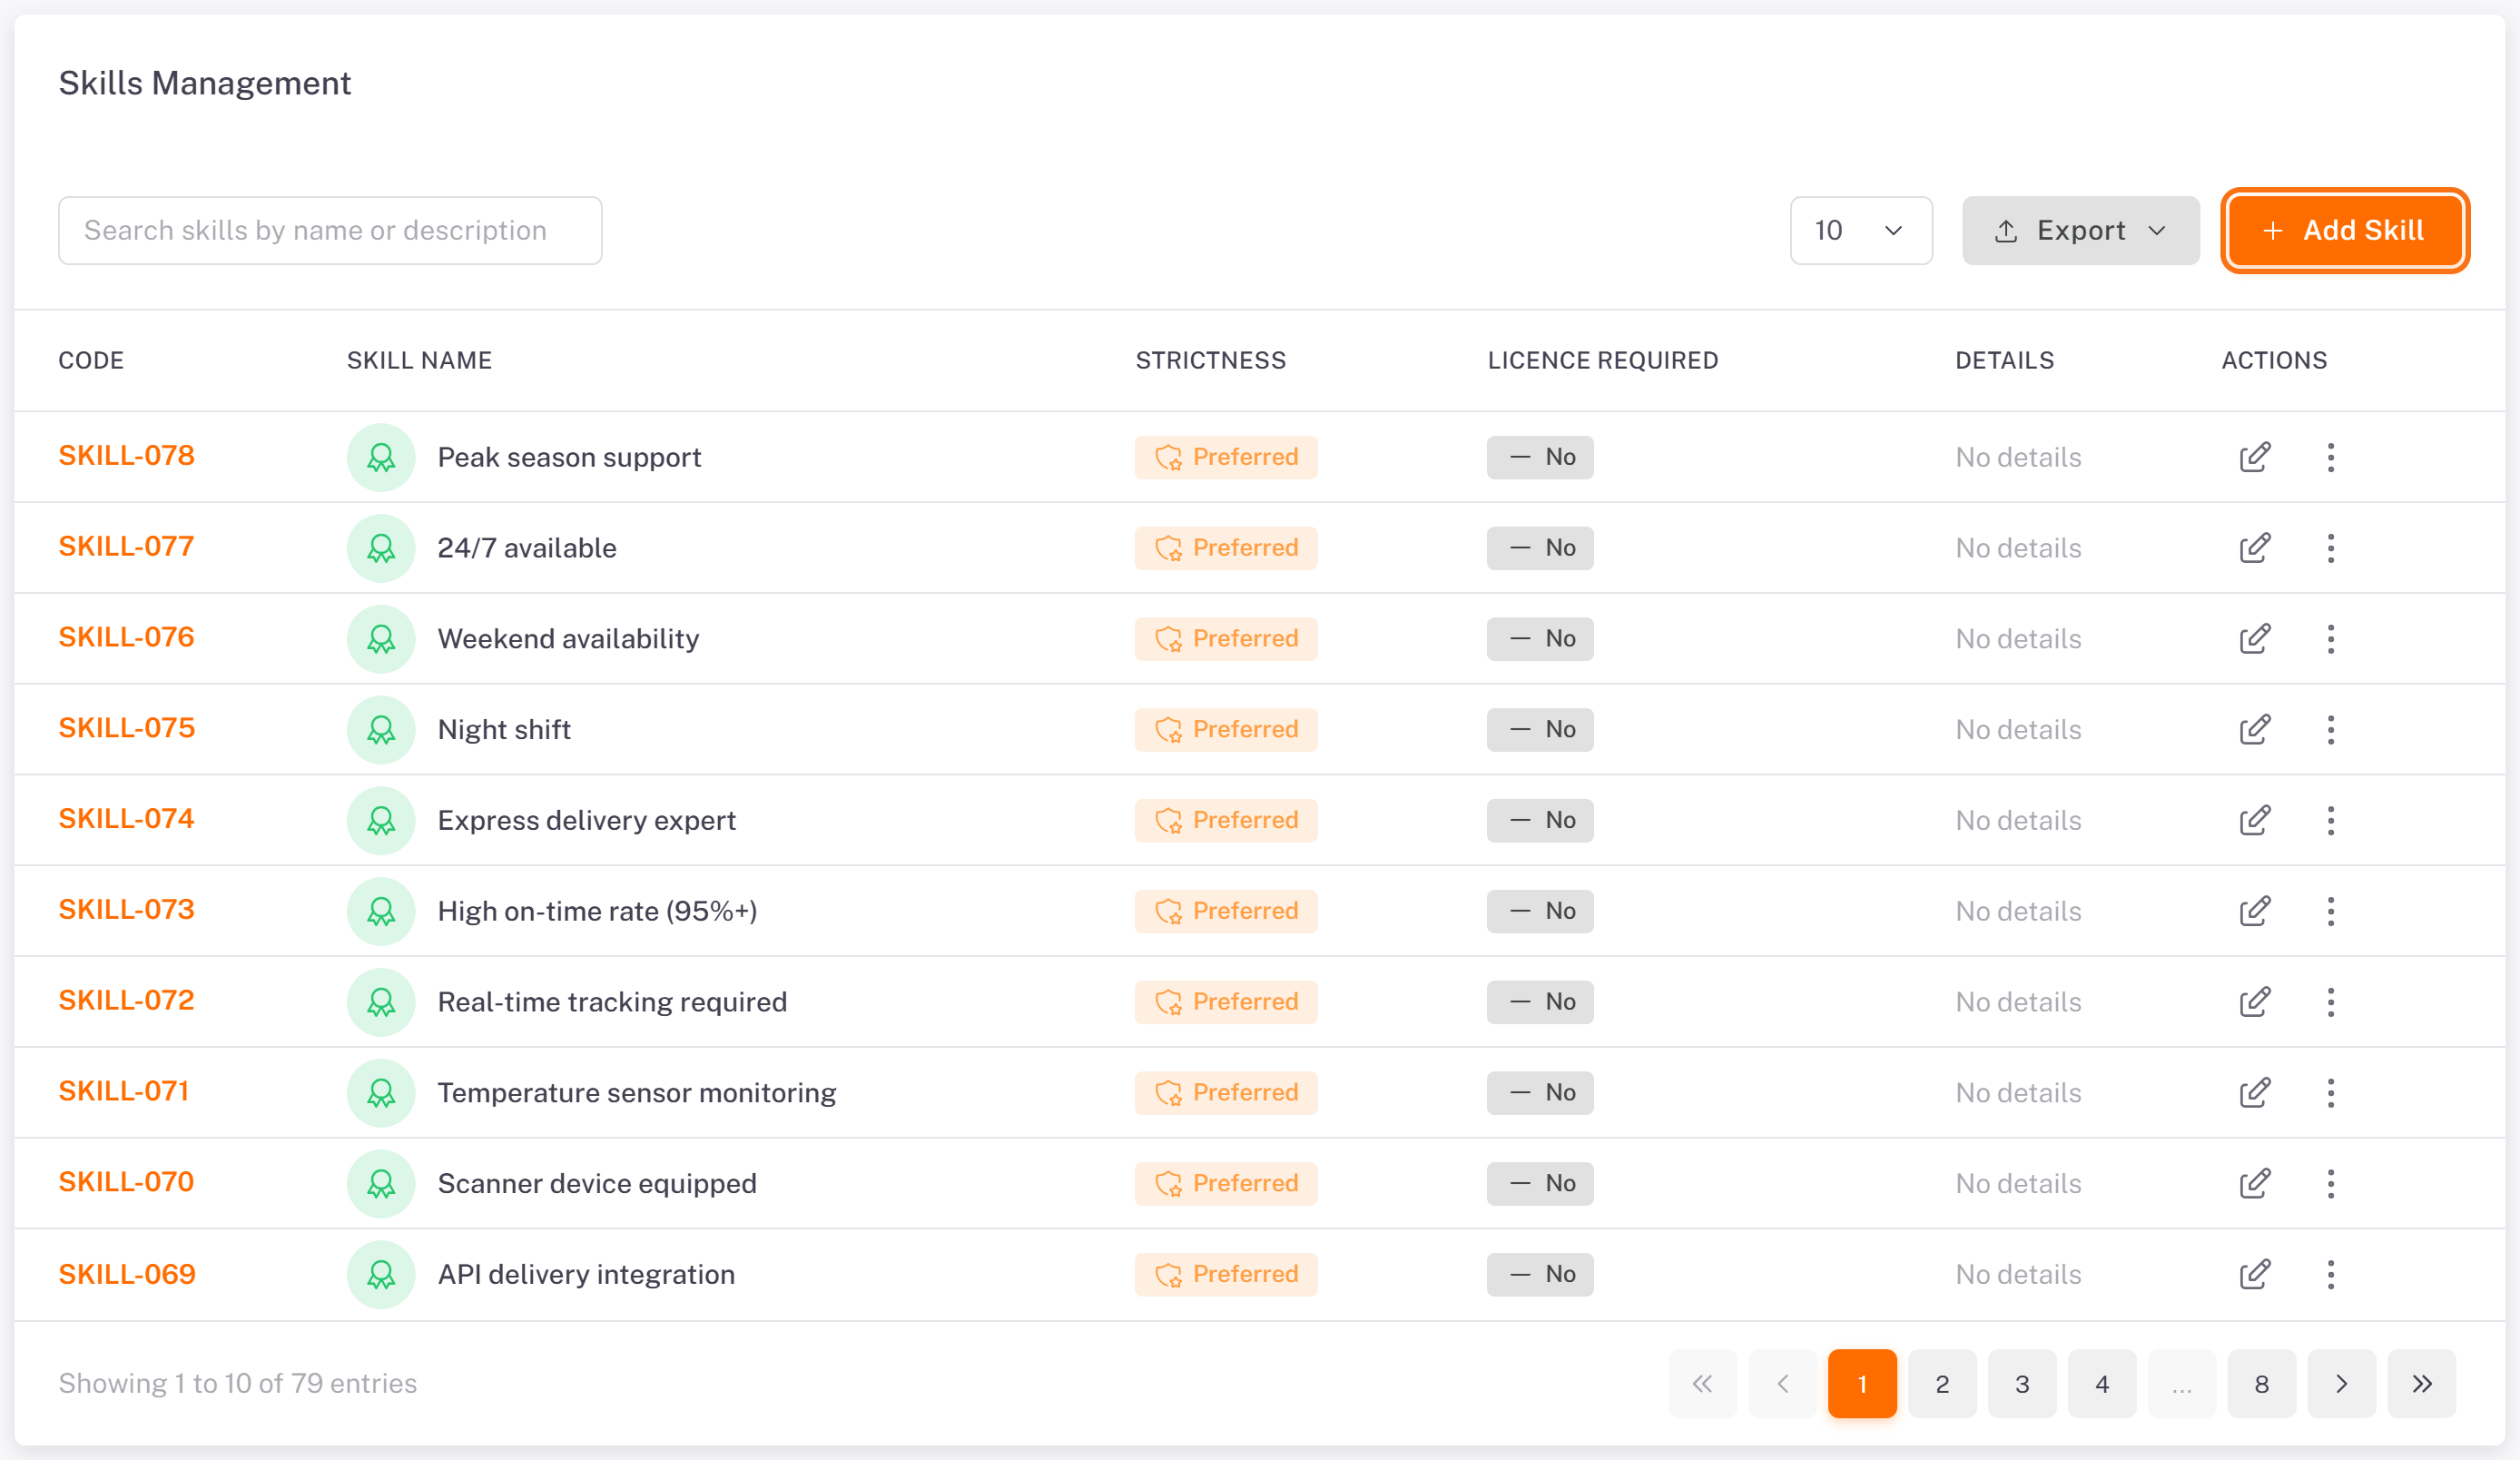Click the No licence badge for Temperature sensor monitoring
Image resolution: width=2520 pixels, height=1460 pixels.
point(1539,1093)
